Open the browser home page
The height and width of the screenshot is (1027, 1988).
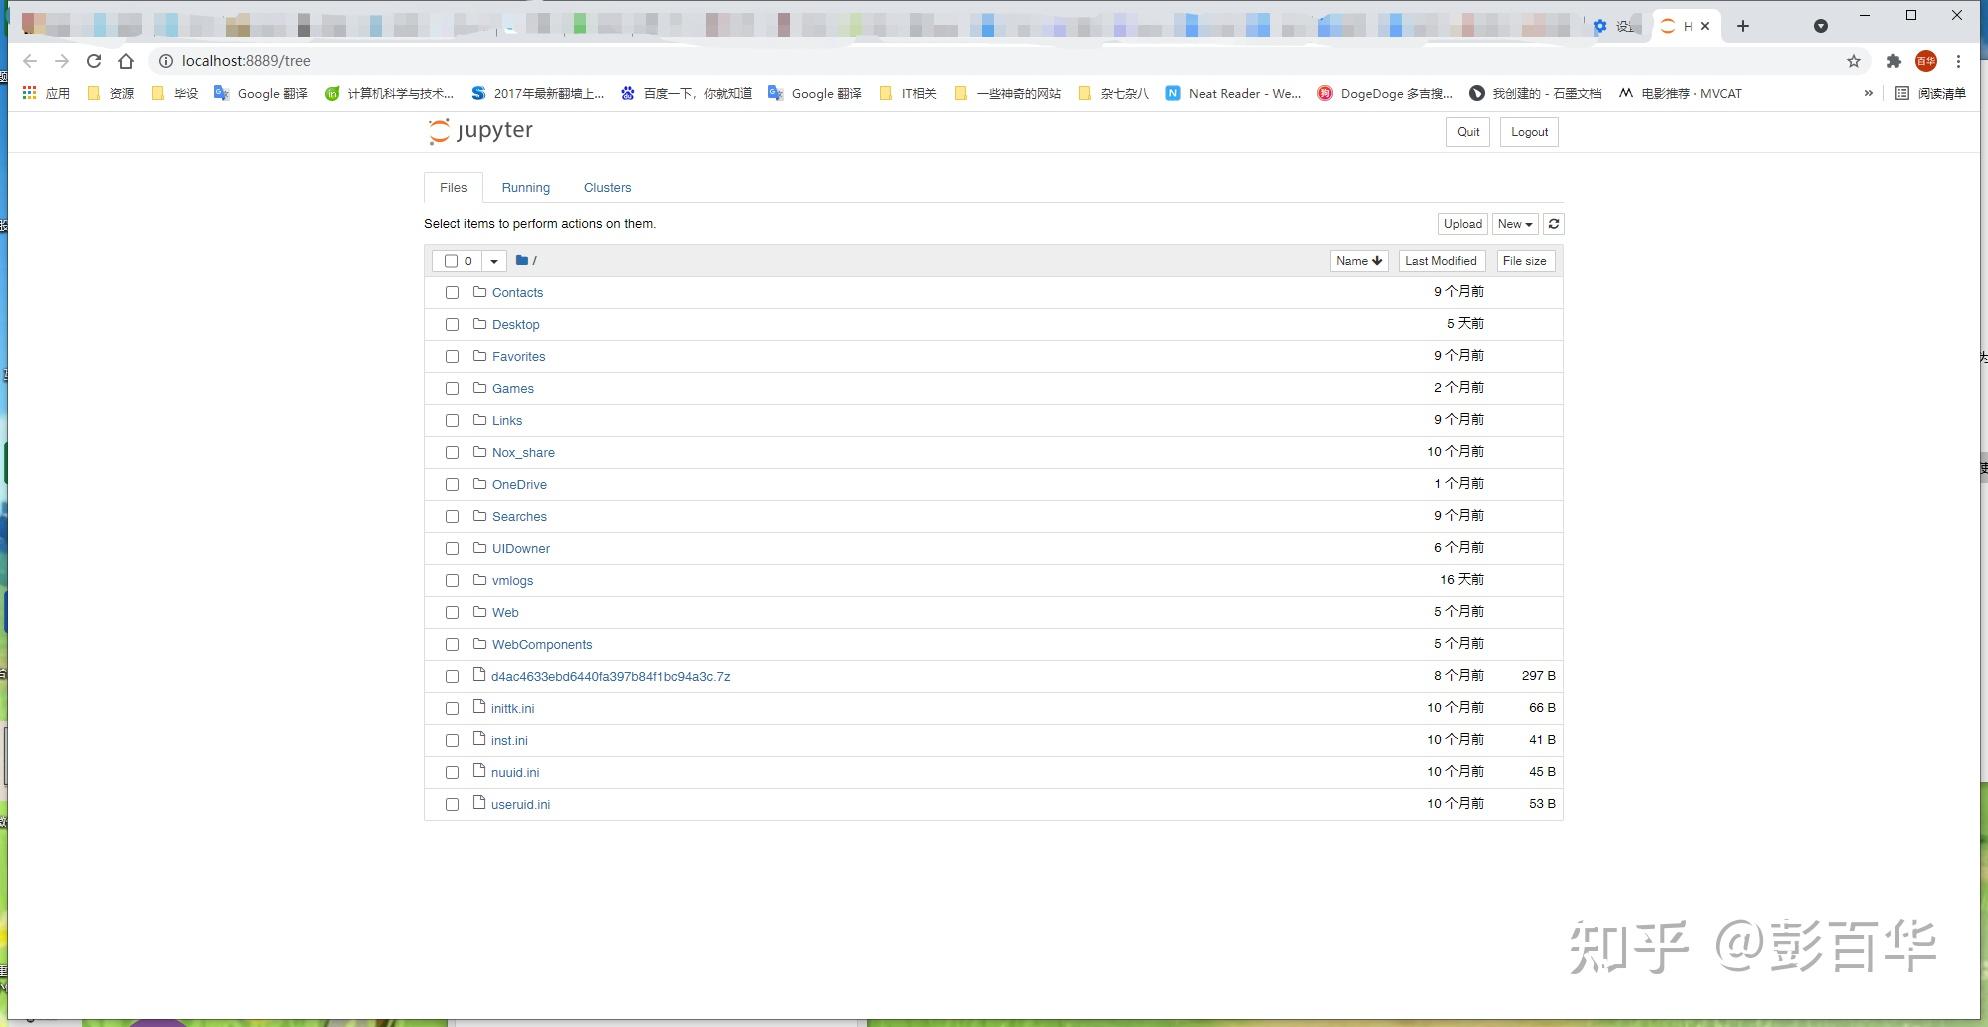click(126, 61)
